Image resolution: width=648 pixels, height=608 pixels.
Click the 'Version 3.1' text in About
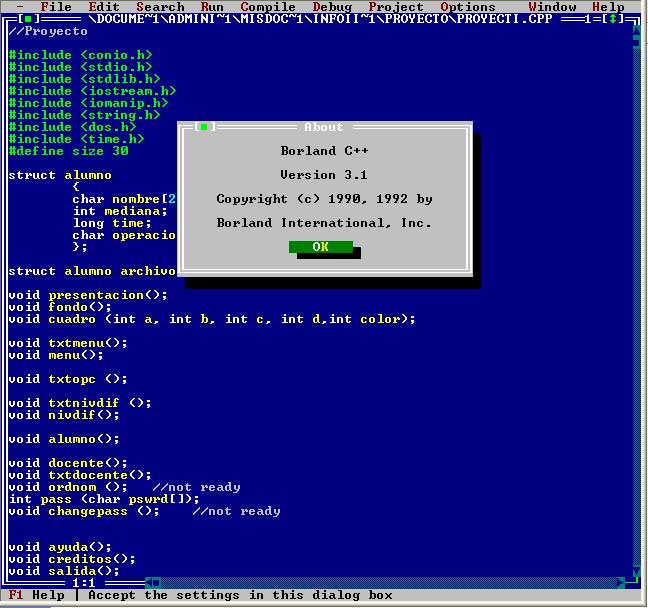(324, 175)
